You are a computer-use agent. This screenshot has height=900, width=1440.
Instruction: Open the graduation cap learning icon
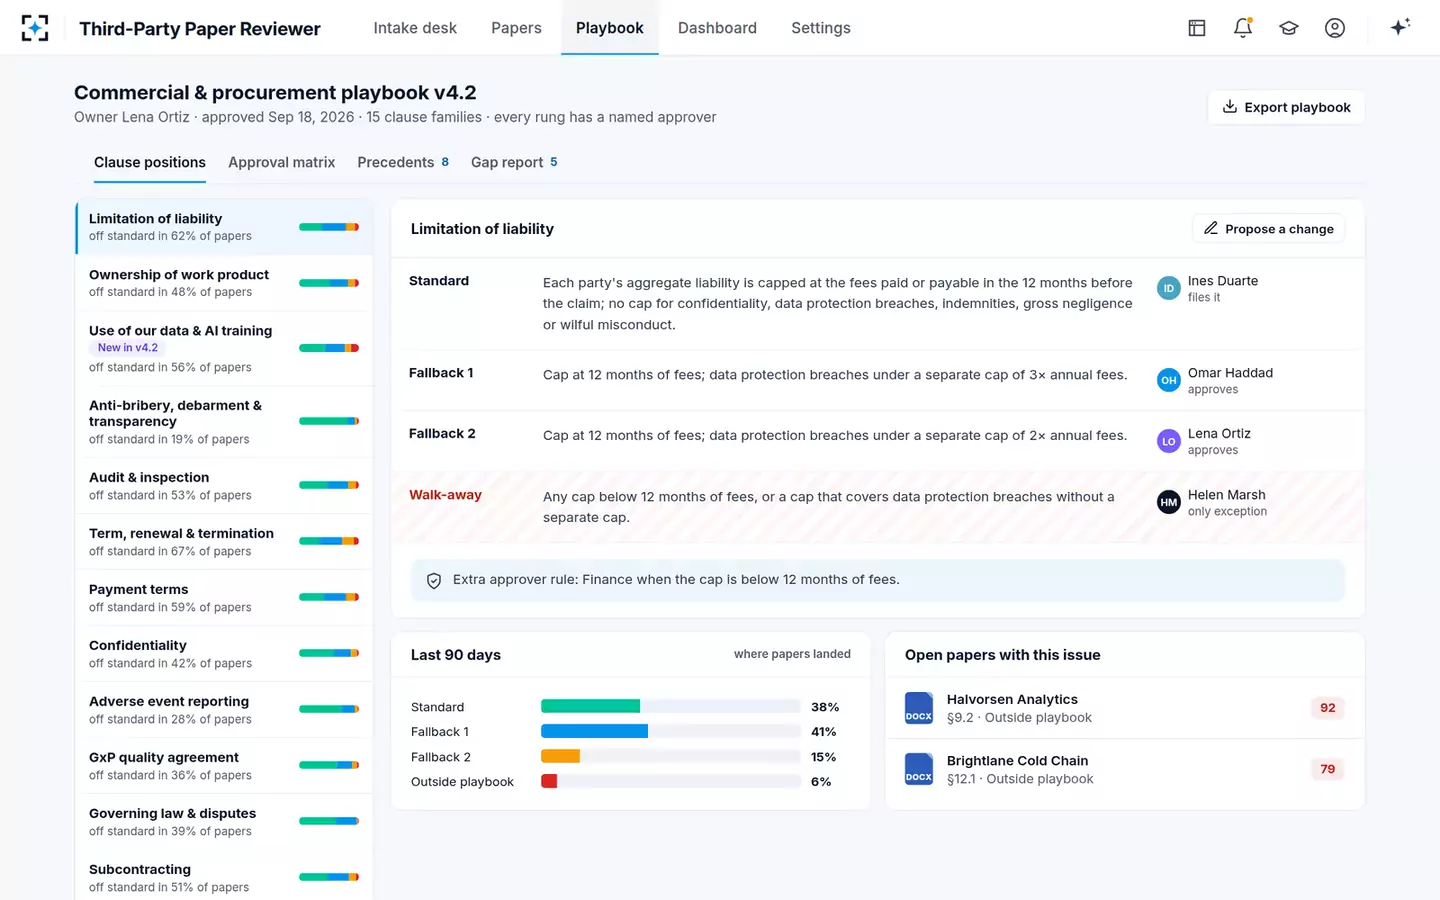(1289, 28)
